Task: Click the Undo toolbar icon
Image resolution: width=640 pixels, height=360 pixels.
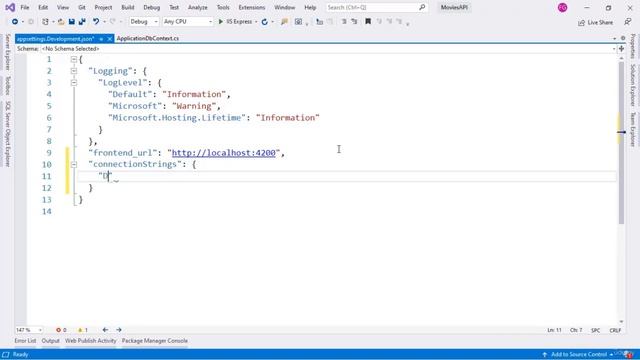Action: pos(96,22)
